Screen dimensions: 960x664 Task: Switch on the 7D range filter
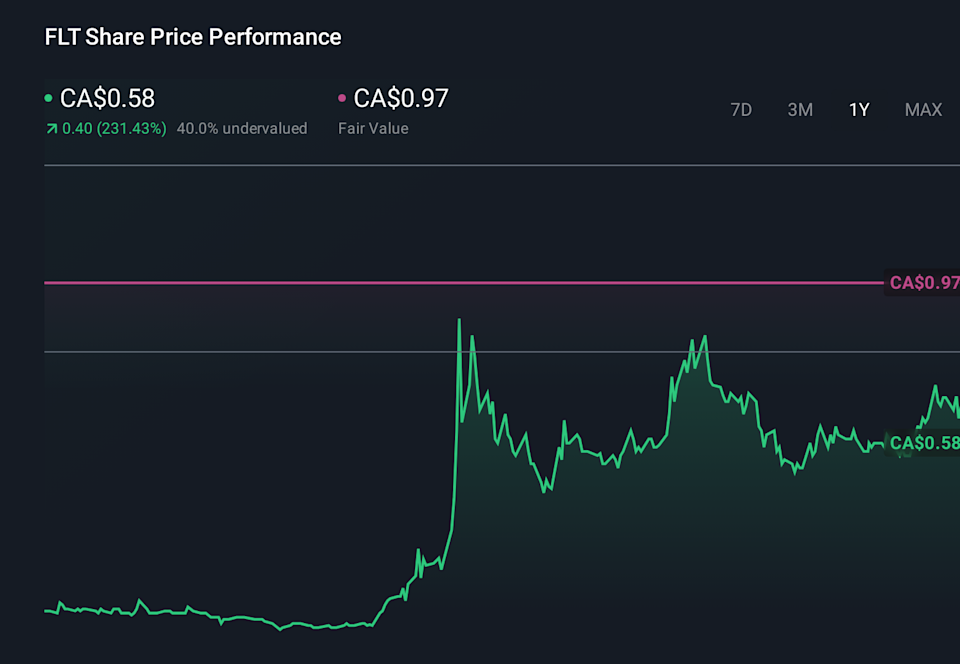[x=741, y=110]
